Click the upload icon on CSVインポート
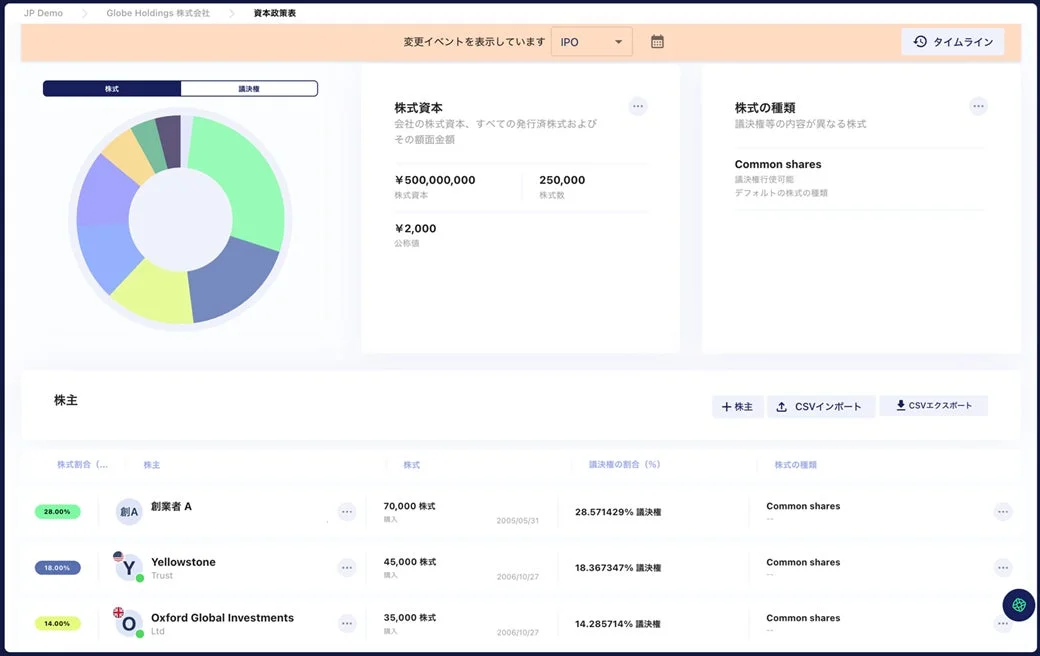The image size is (1040, 656). point(780,406)
